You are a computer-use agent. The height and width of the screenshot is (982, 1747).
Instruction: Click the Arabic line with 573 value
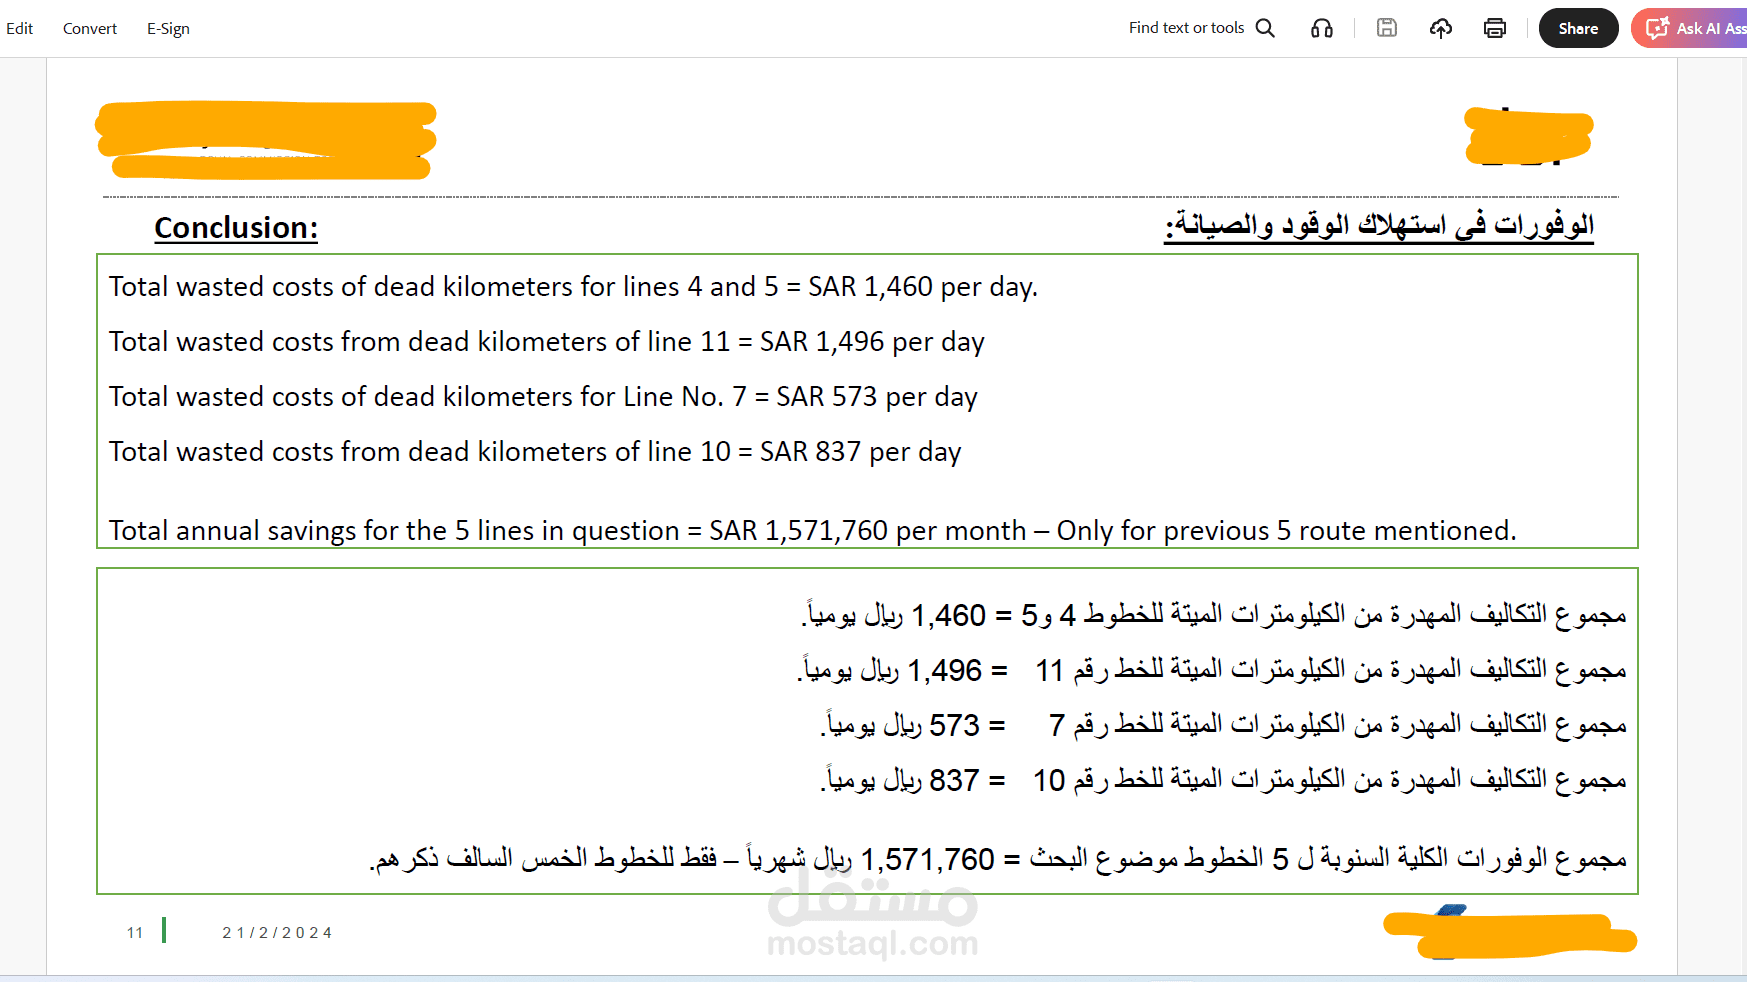point(1224,724)
